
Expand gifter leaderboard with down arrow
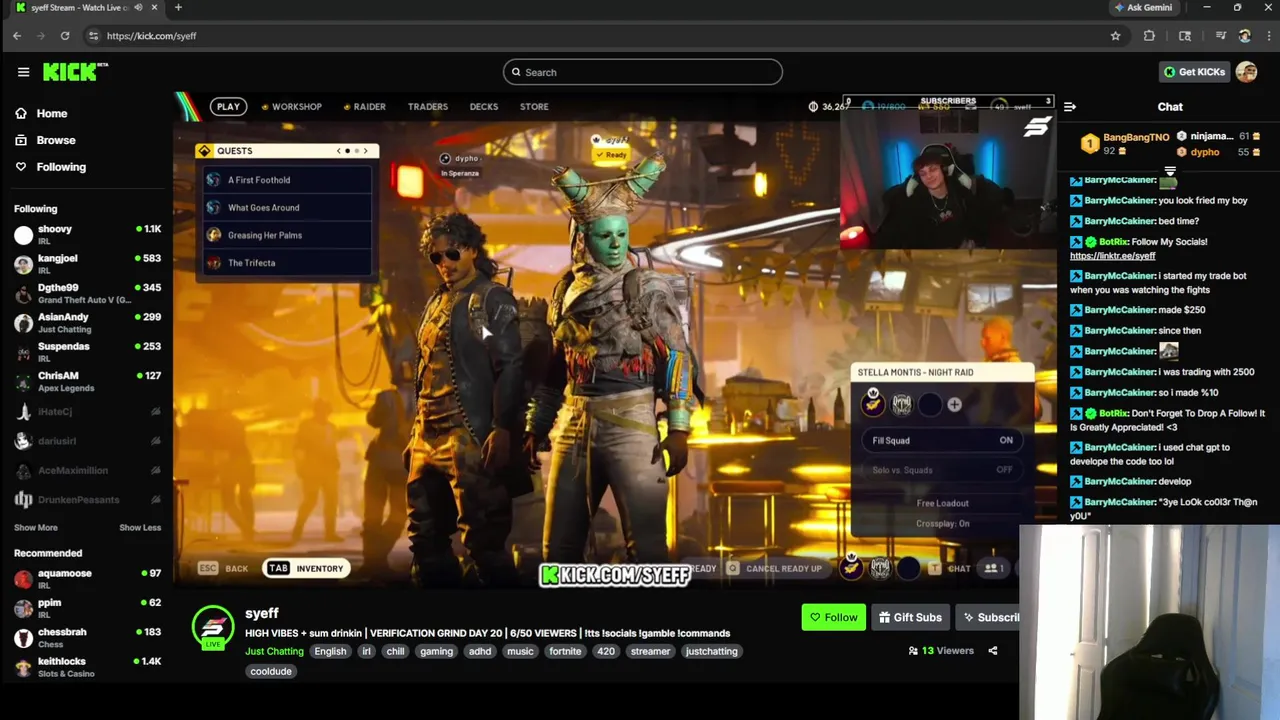(1169, 172)
